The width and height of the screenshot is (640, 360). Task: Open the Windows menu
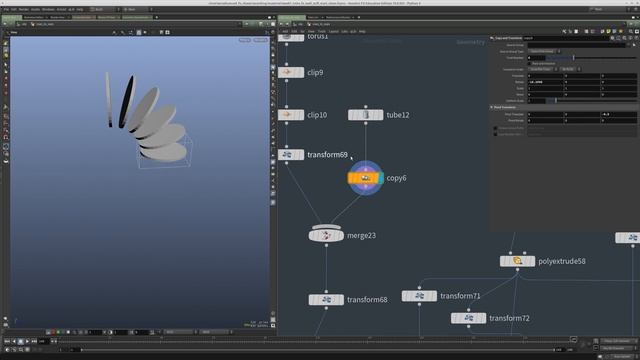(x=48, y=9)
